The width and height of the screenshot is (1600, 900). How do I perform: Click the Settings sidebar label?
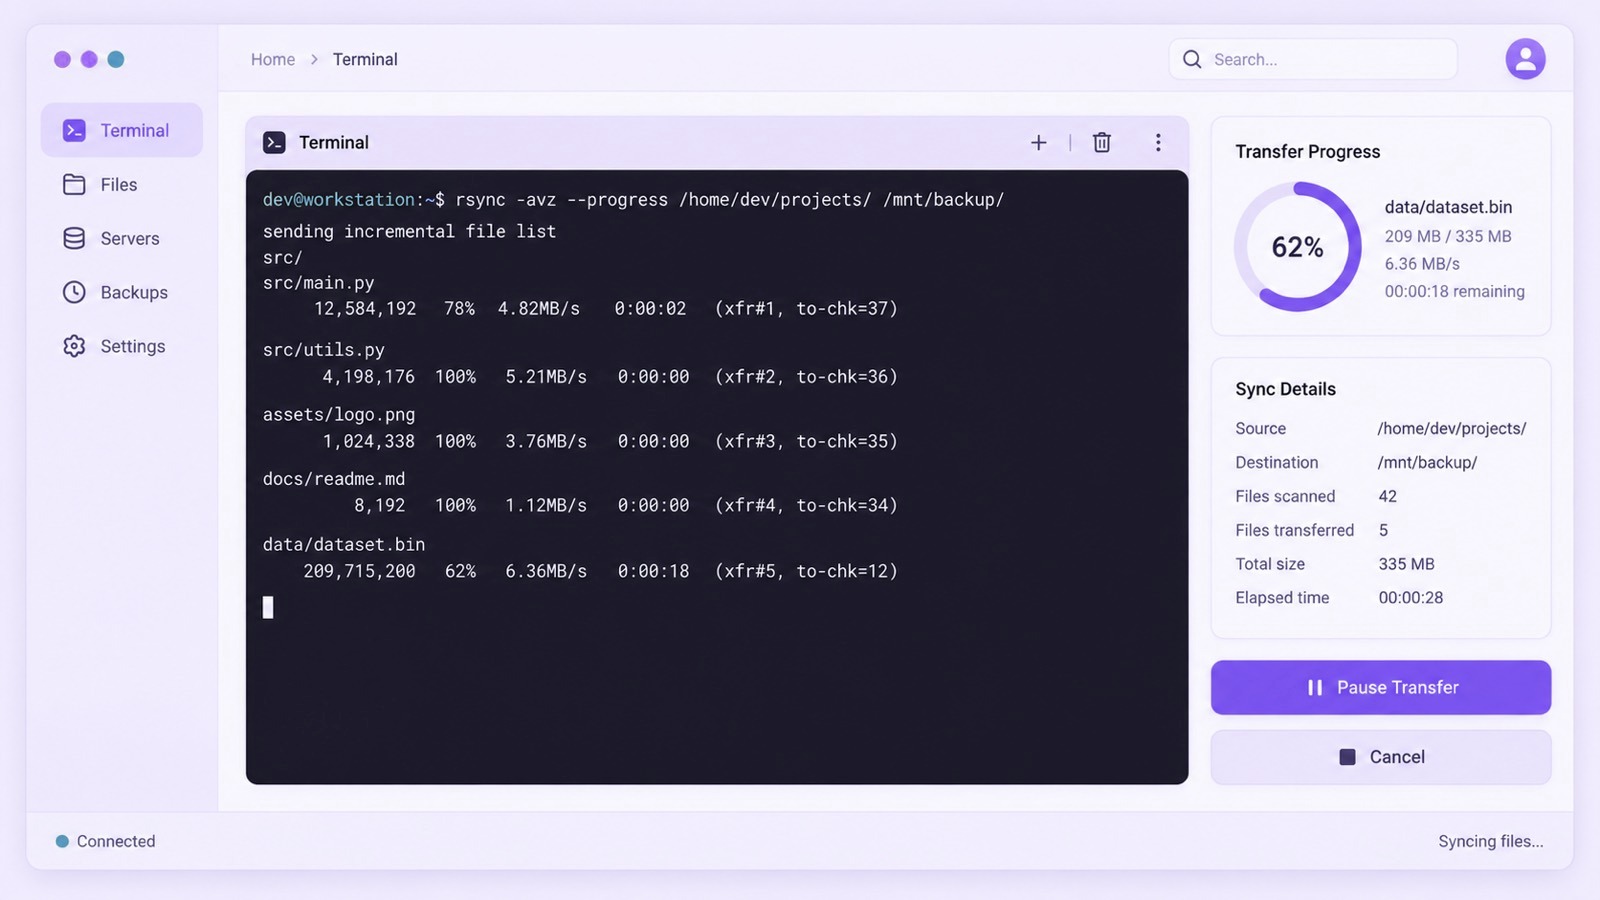coord(133,346)
